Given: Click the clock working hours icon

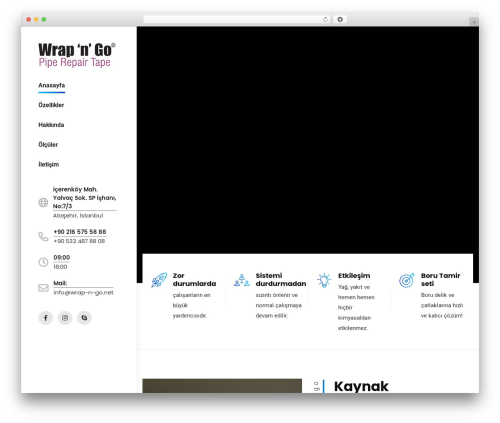Looking at the screenshot, I should [x=43, y=262].
